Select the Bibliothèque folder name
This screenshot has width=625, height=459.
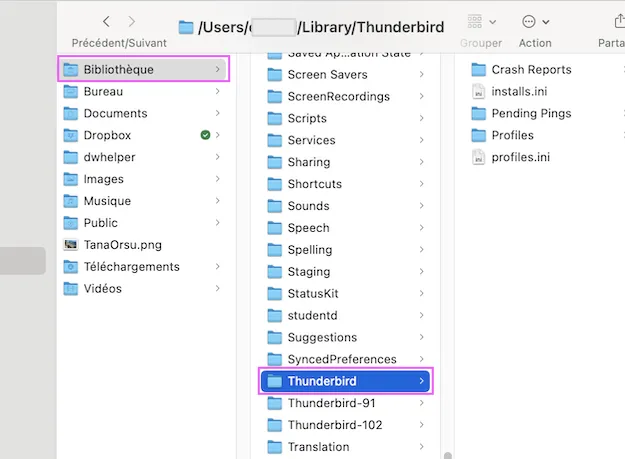tap(118, 70)
